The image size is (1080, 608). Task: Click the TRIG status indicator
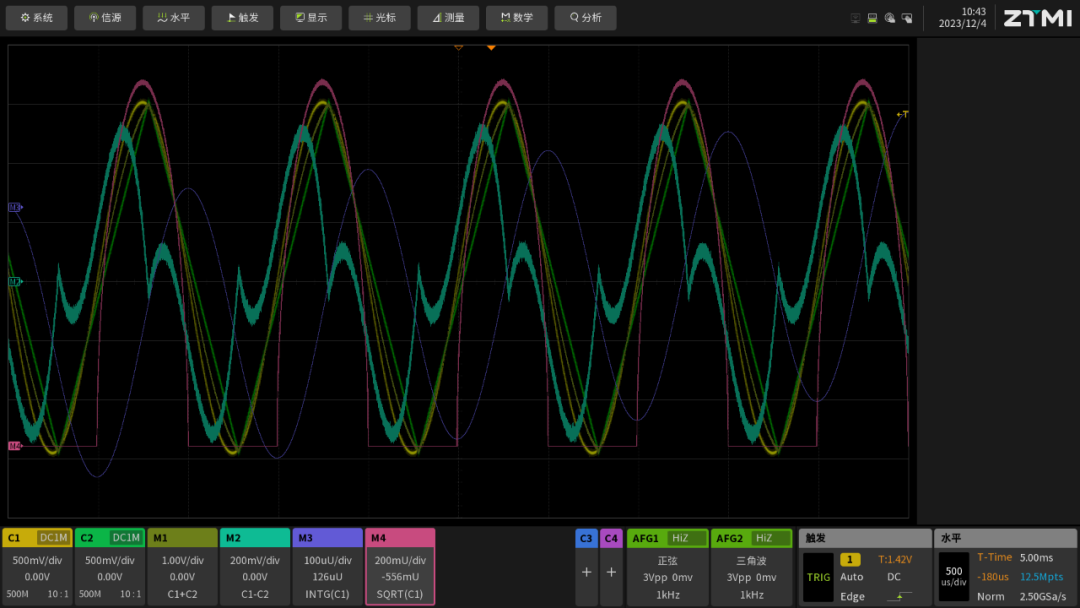point(817,577)
